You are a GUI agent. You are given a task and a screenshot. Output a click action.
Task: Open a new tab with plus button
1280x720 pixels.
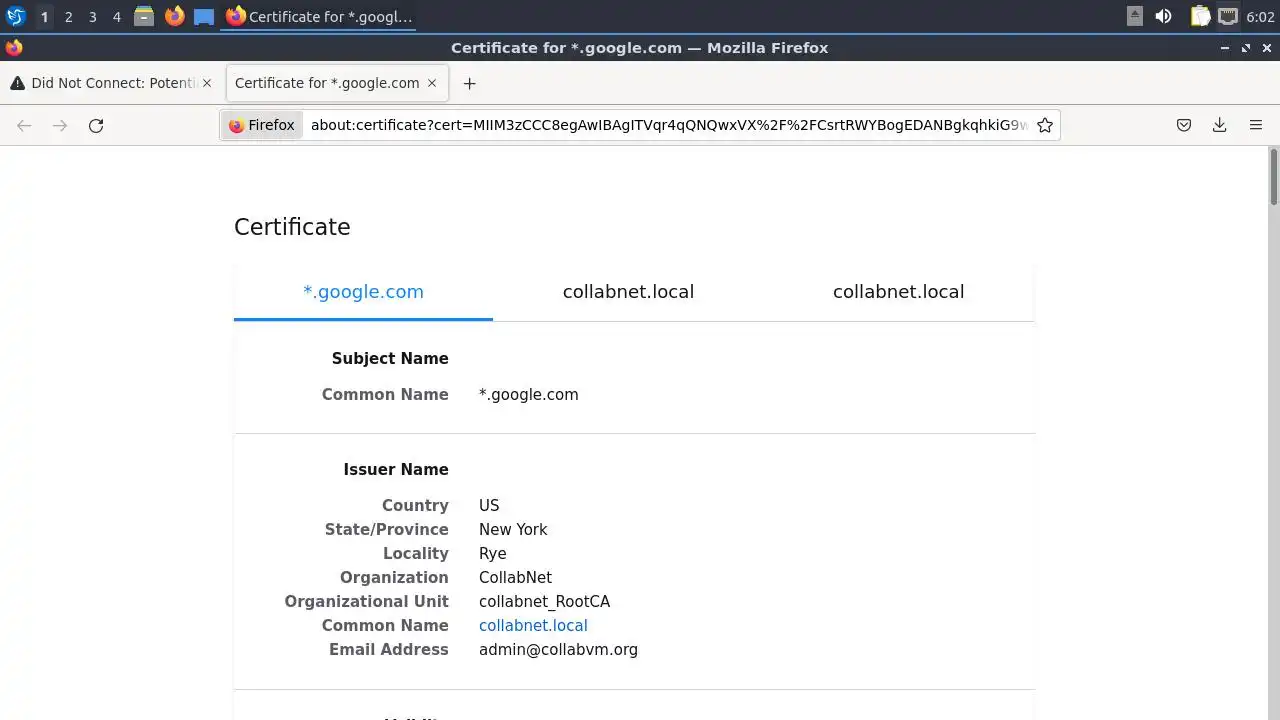[469, 83]
